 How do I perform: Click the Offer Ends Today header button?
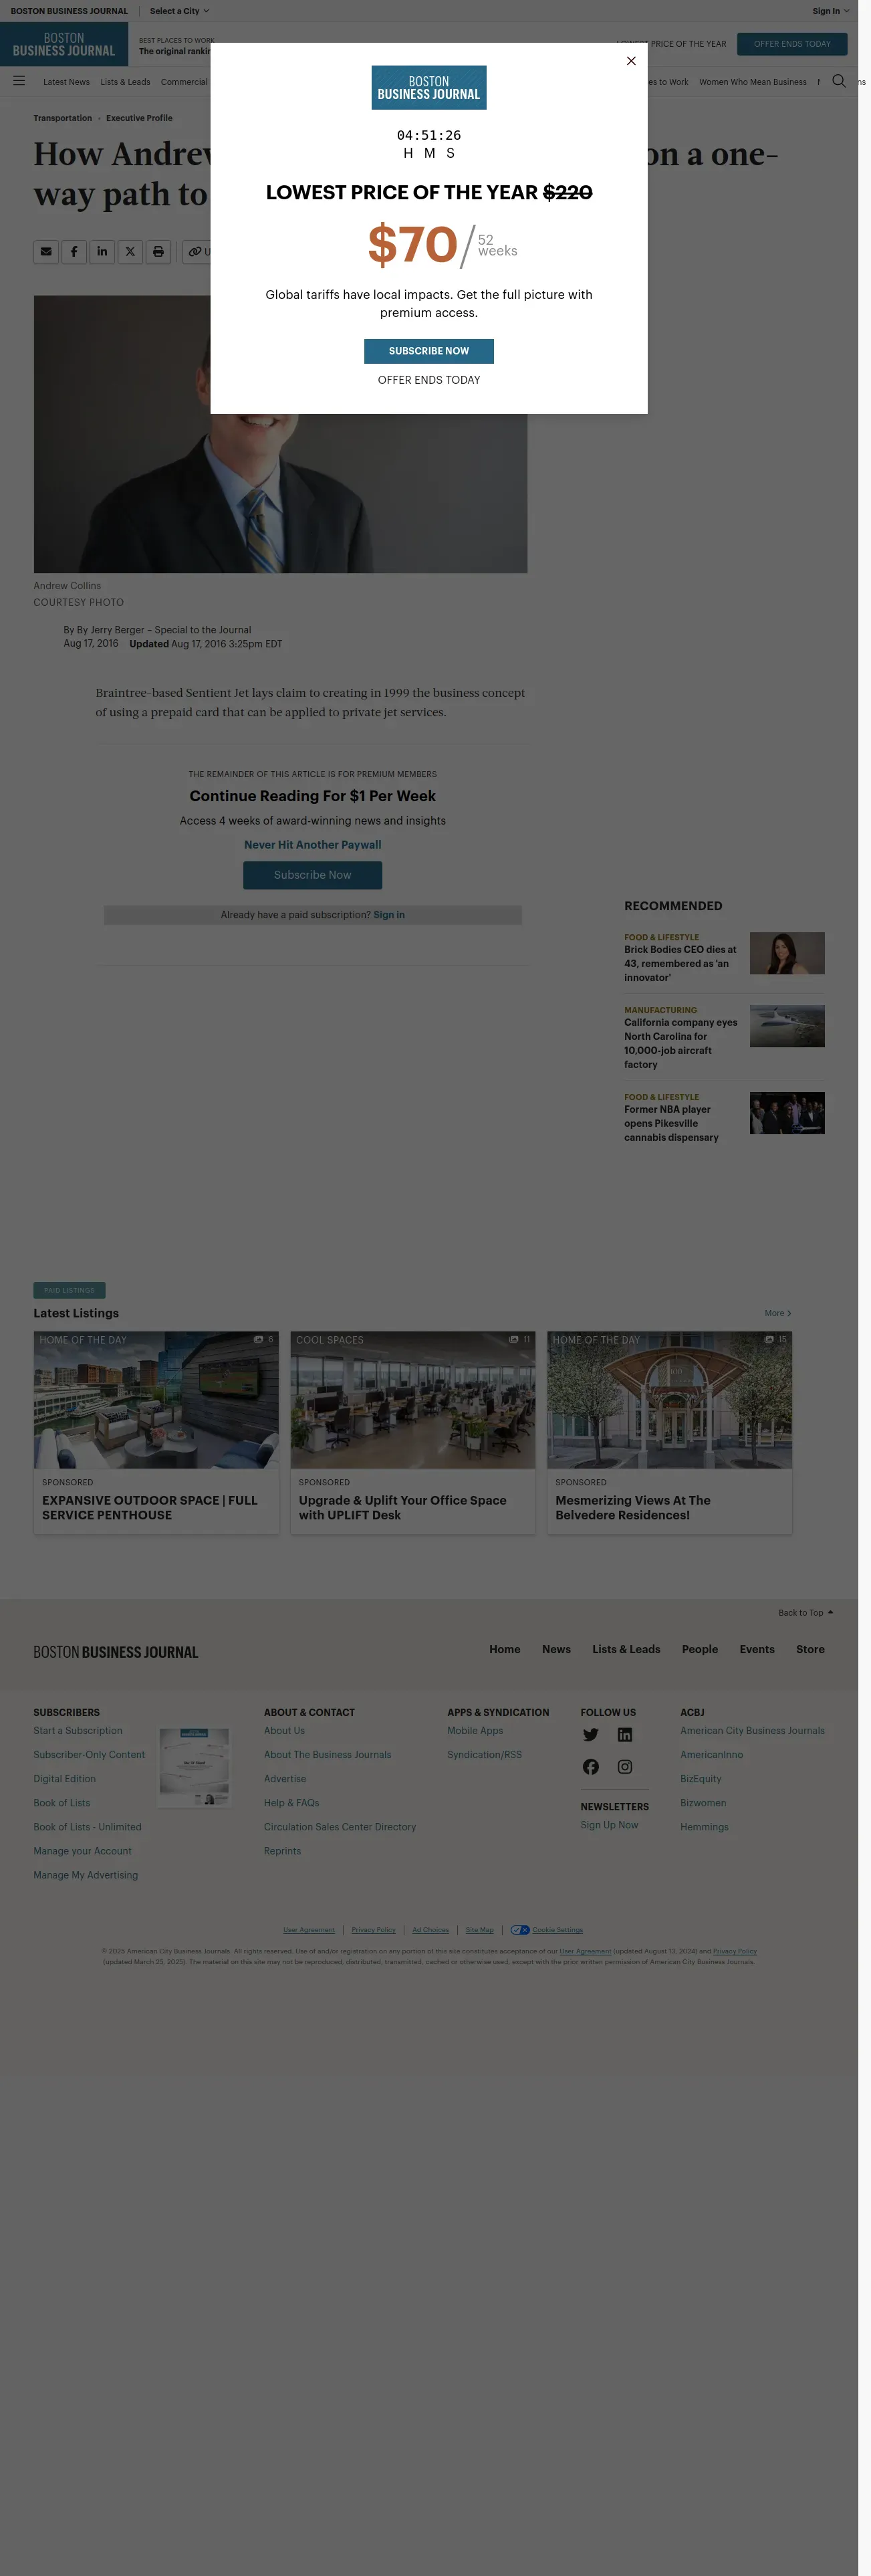tap(792, 44)
